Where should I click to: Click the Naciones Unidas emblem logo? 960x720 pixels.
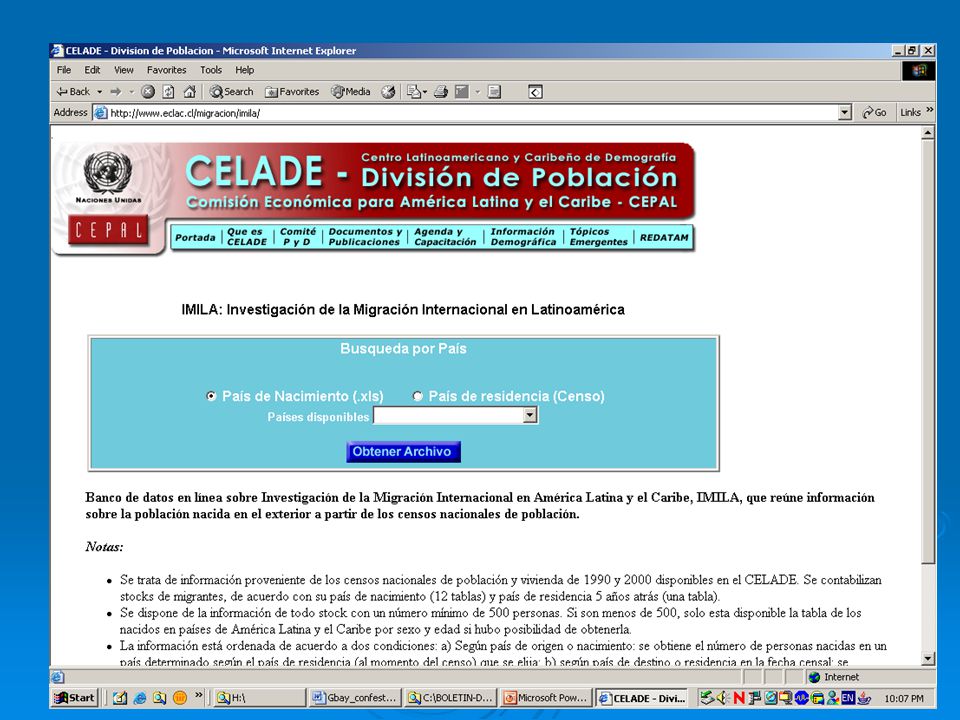108,173
